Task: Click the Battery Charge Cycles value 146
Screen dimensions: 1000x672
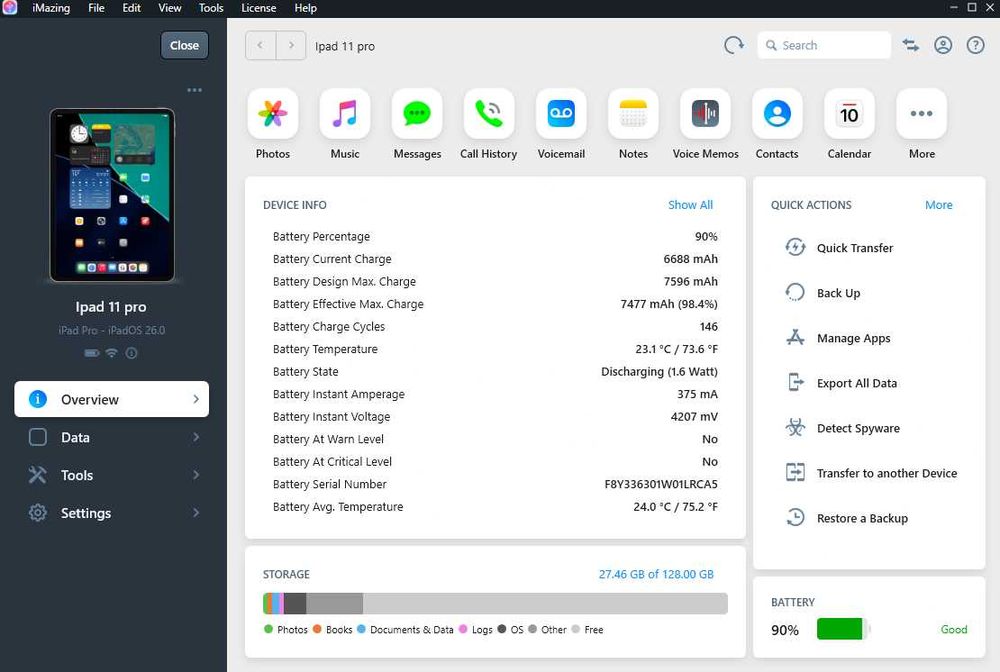Action: coord(709,326)
